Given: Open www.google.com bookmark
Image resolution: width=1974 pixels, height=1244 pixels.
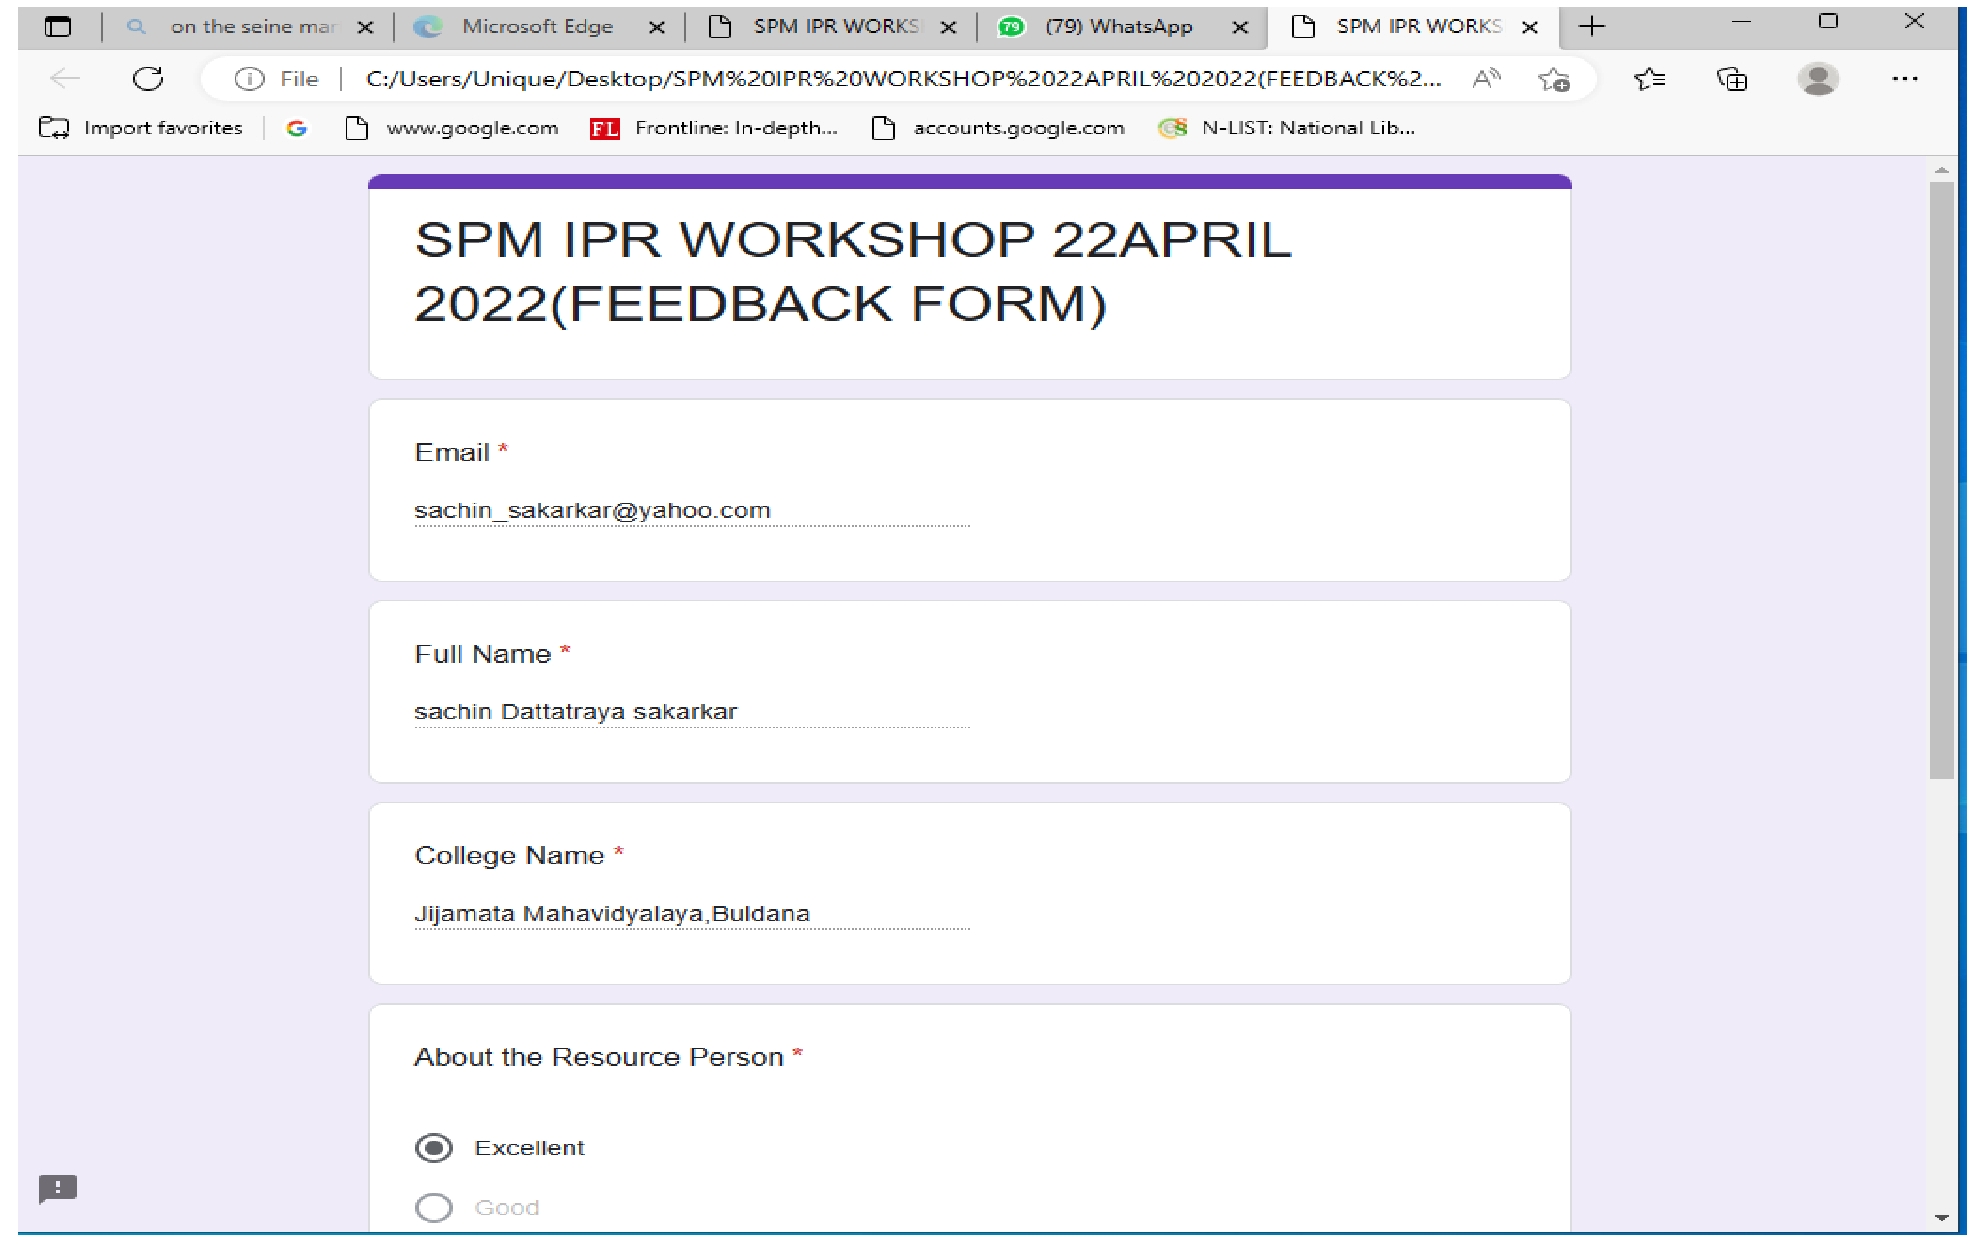Looking at the screenshot, I should pyautogui.click(x=452, y=128).
